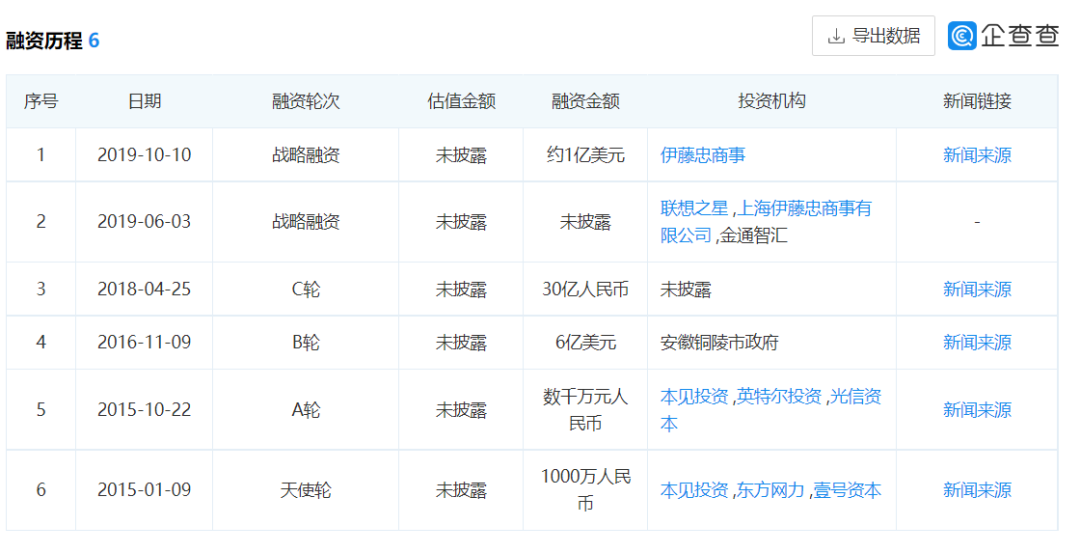
Task: Click the 新闻链接 column header
Action: 977,101
